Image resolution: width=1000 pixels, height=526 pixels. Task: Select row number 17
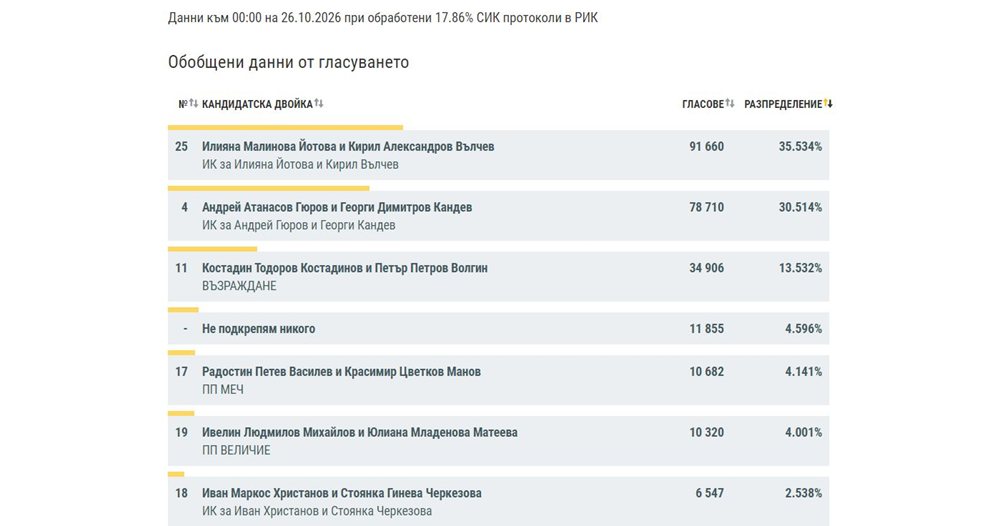182,372
